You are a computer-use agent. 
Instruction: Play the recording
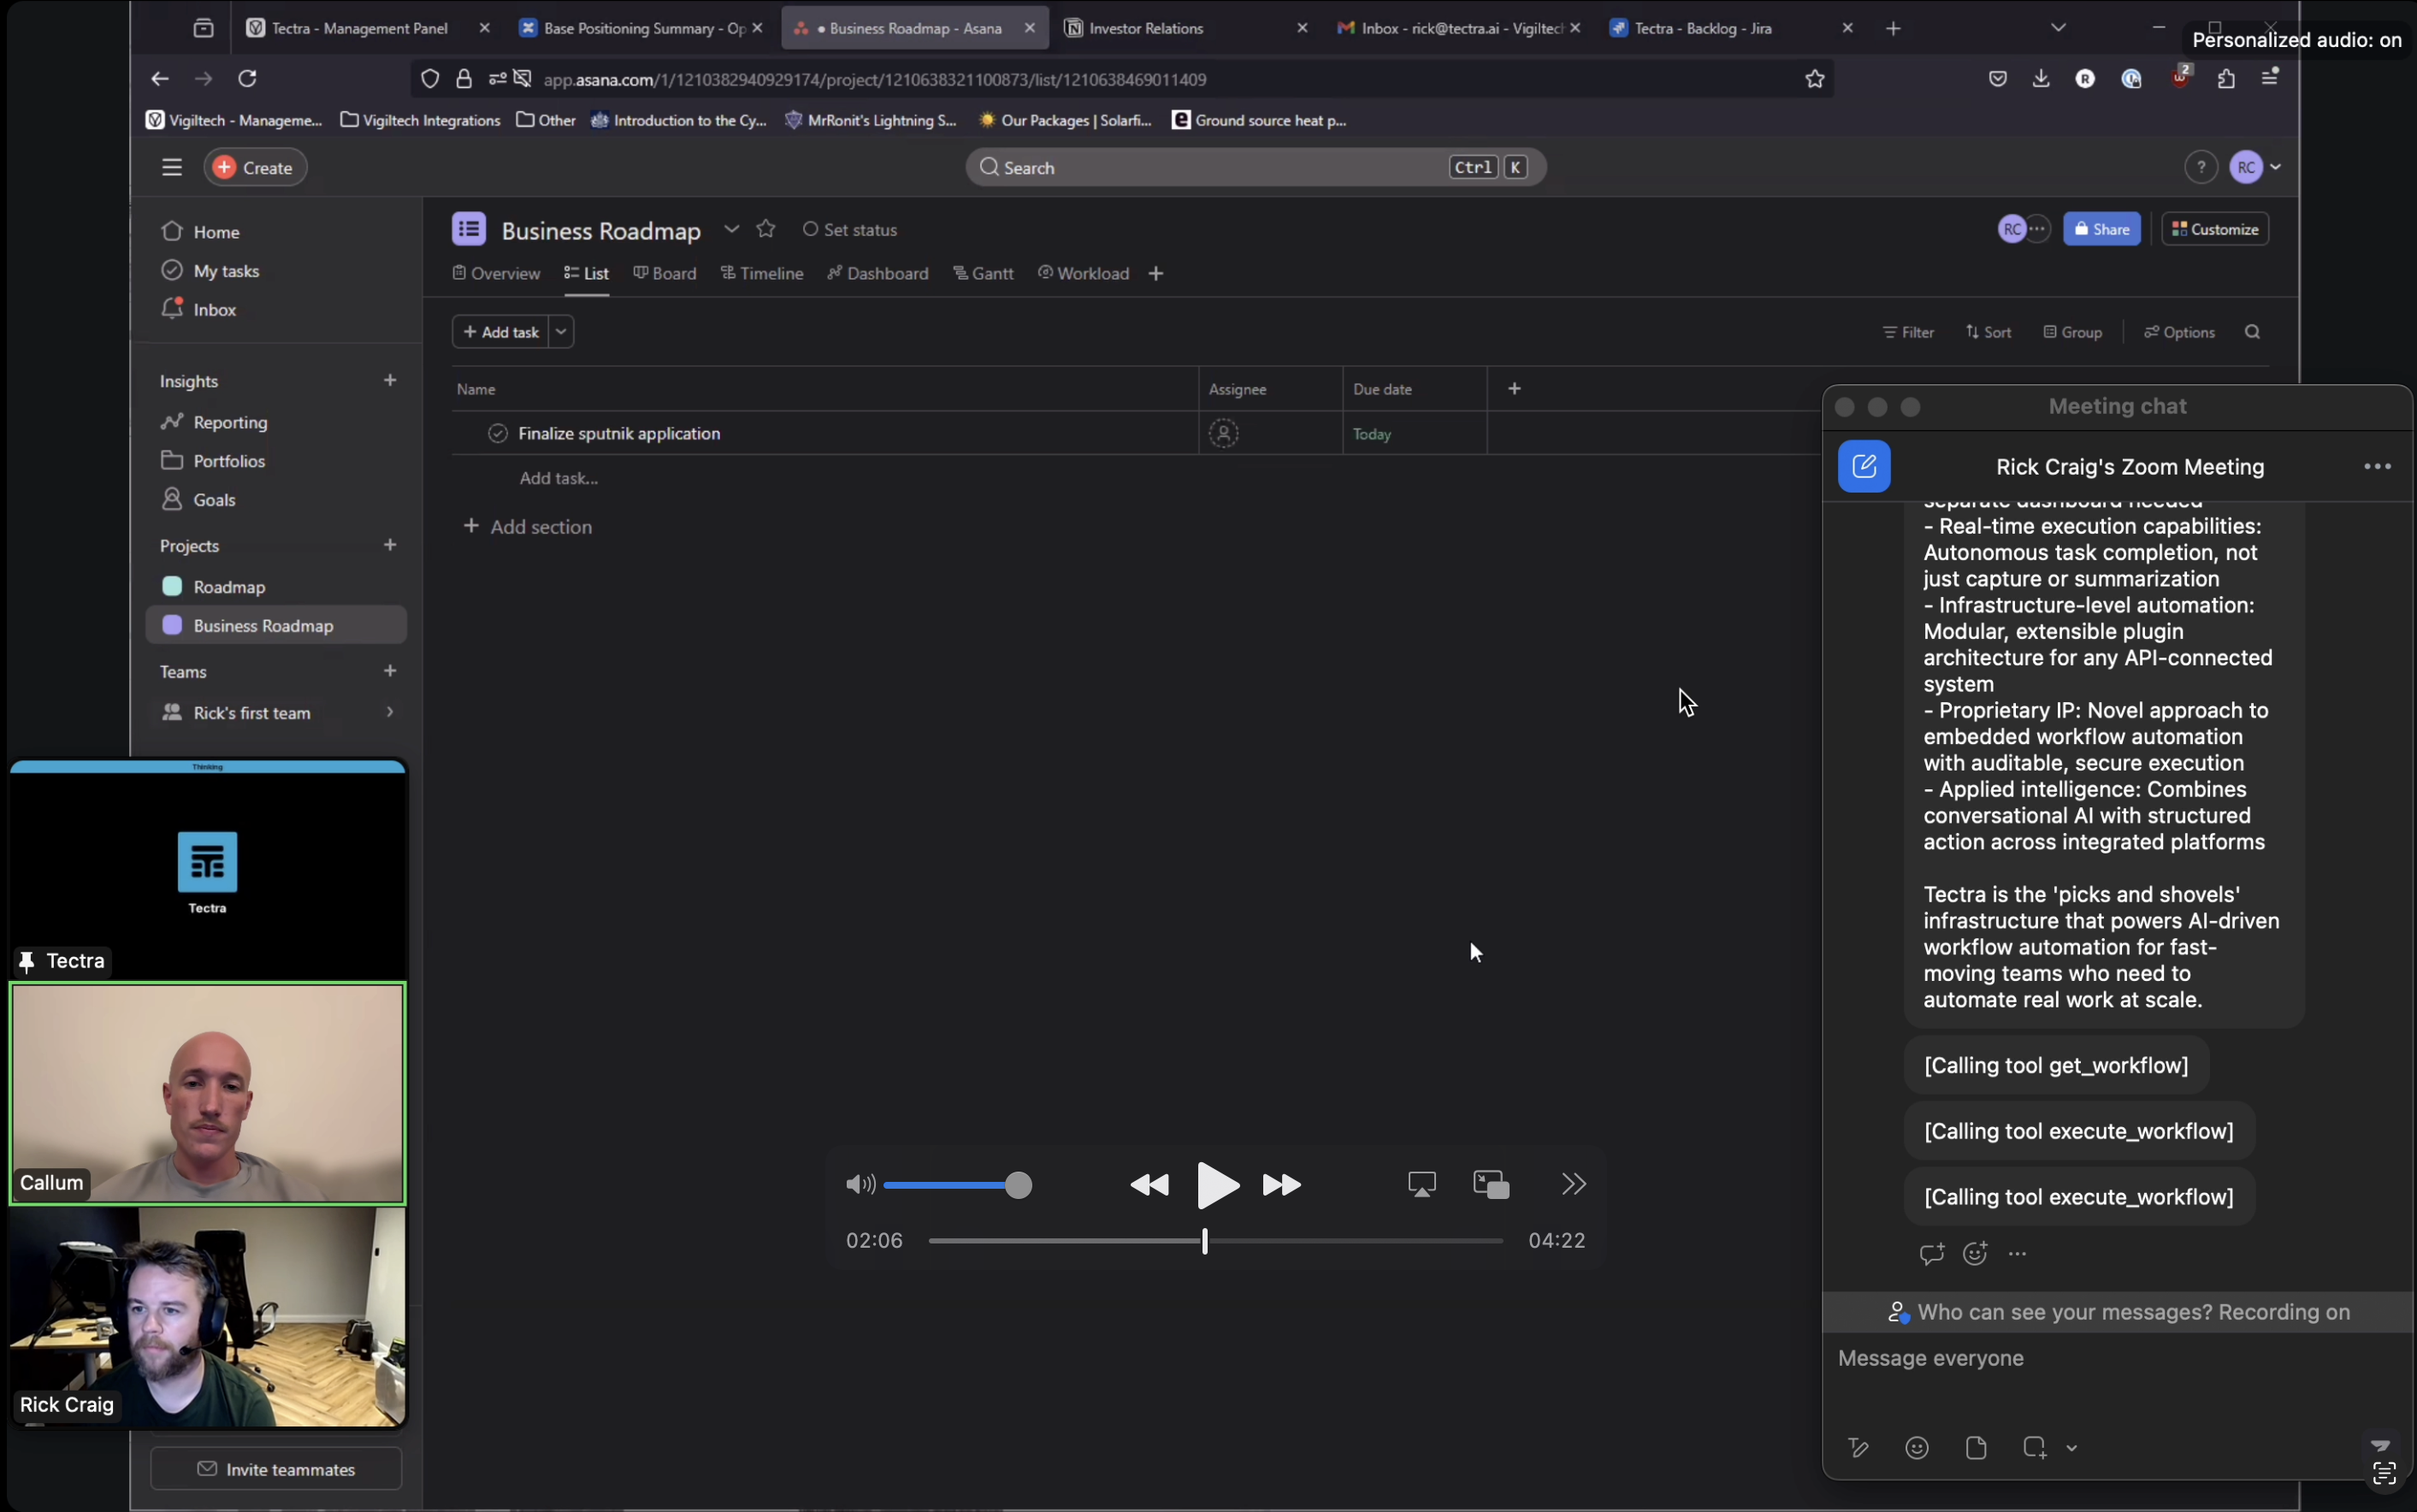click(1216, 1185)
